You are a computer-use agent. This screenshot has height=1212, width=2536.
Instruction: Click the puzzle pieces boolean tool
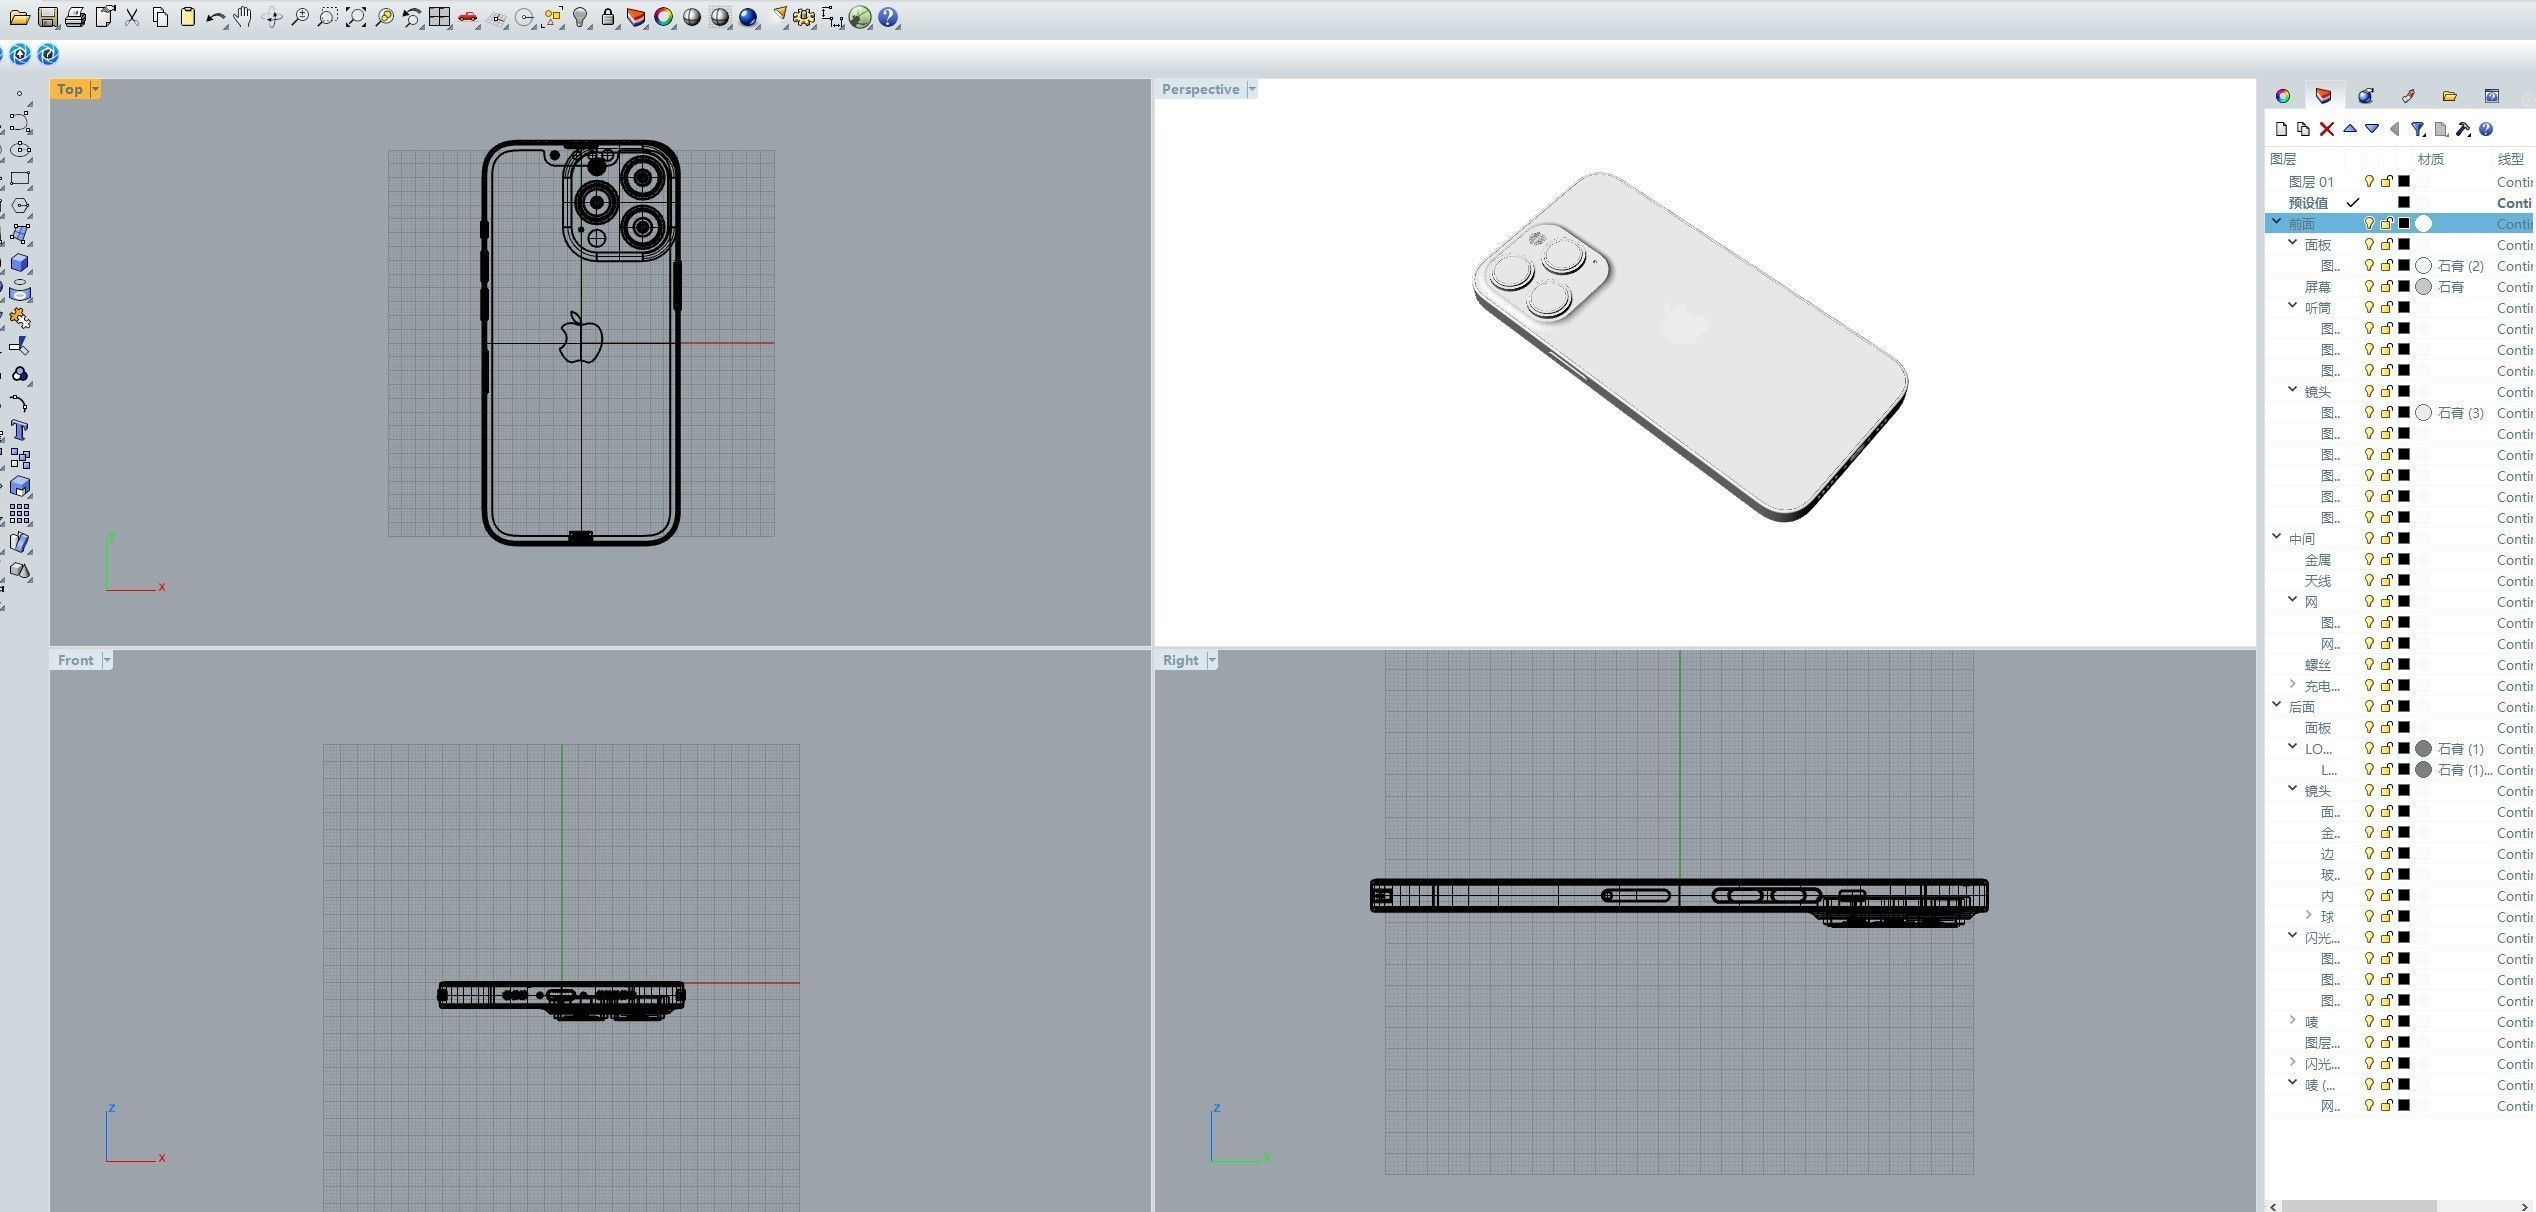tap(20, 318)
